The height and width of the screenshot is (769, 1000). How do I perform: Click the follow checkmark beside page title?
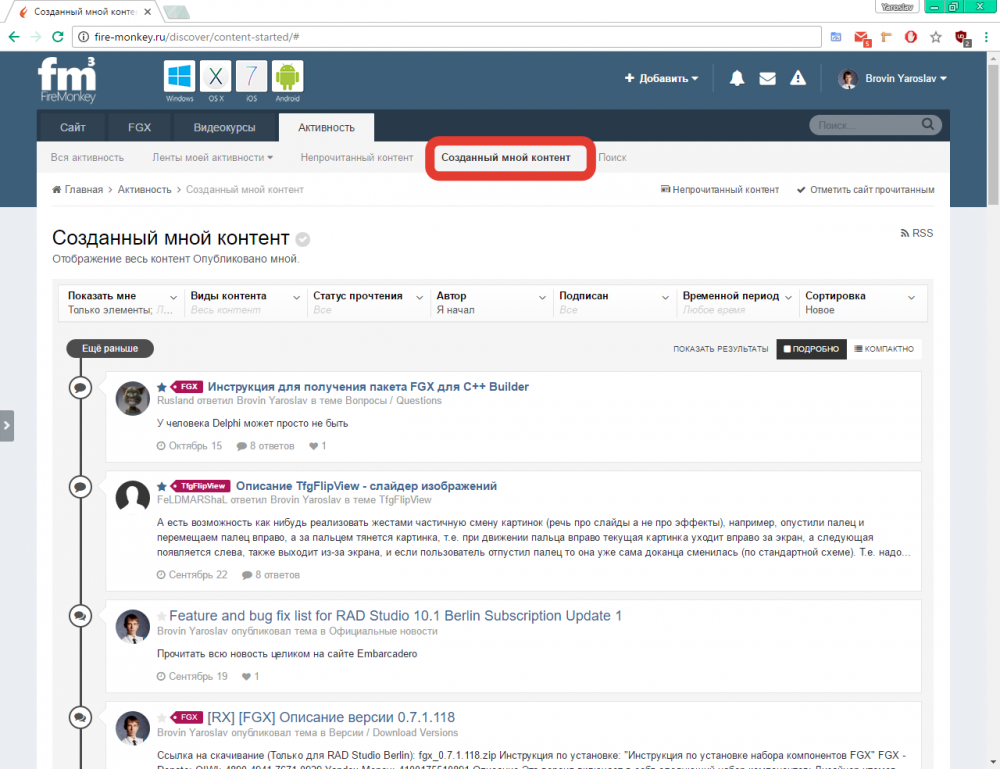click(x=303, y=240)
